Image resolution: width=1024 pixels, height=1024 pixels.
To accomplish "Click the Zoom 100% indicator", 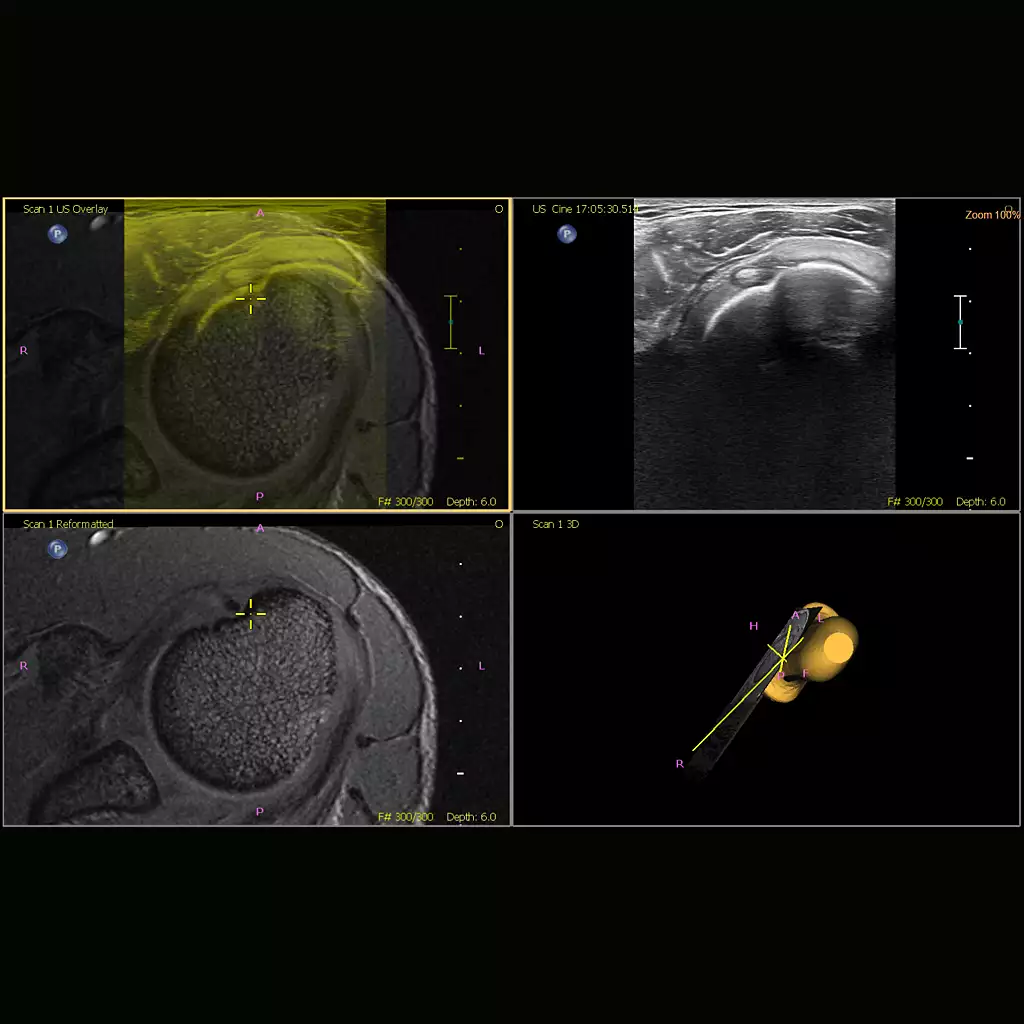I will coord(991,215).
